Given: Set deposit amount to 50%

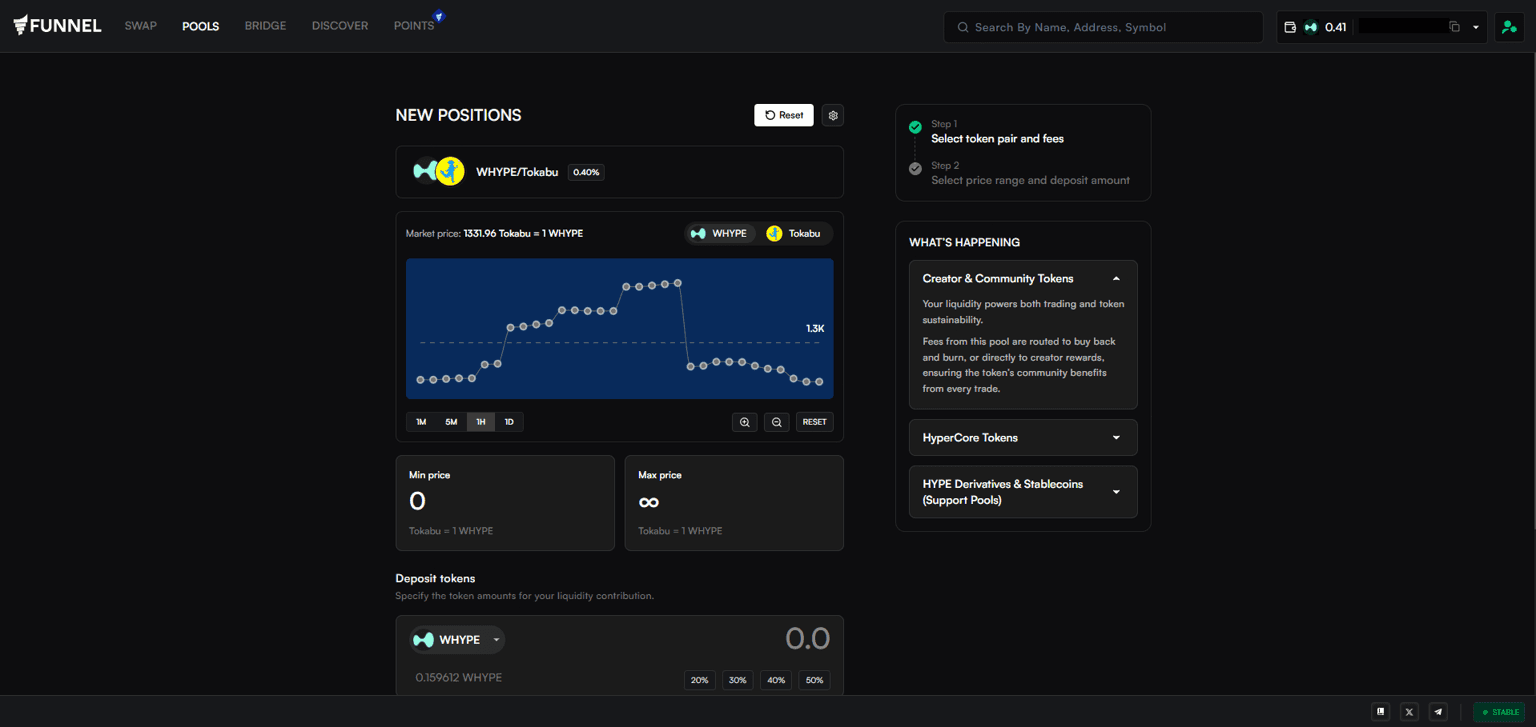Looking at the screenshot, I should coord(814,680).
